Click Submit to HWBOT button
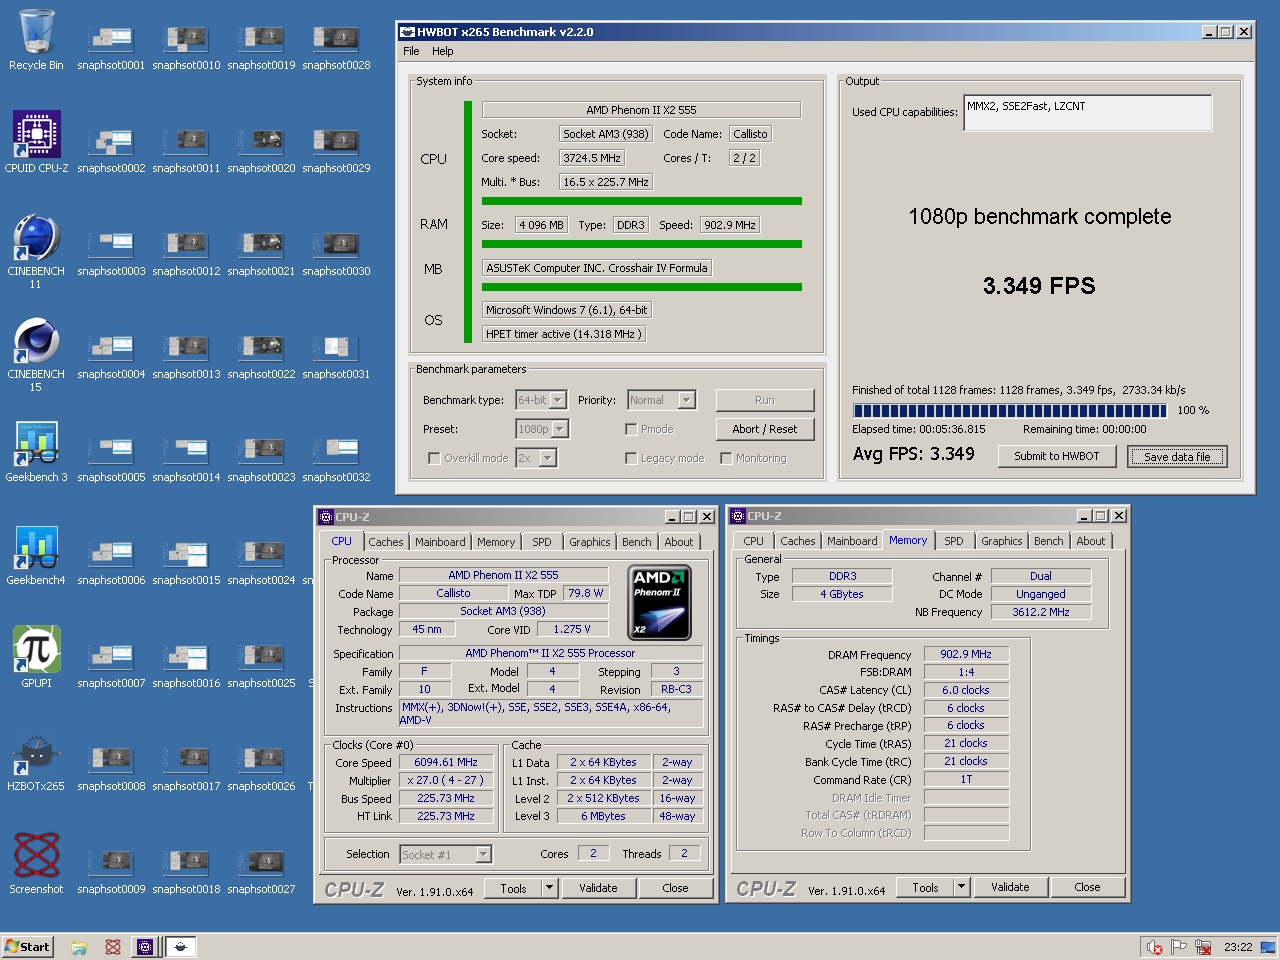Screen dimensions: 1280x960 (x=1056, y=456)
